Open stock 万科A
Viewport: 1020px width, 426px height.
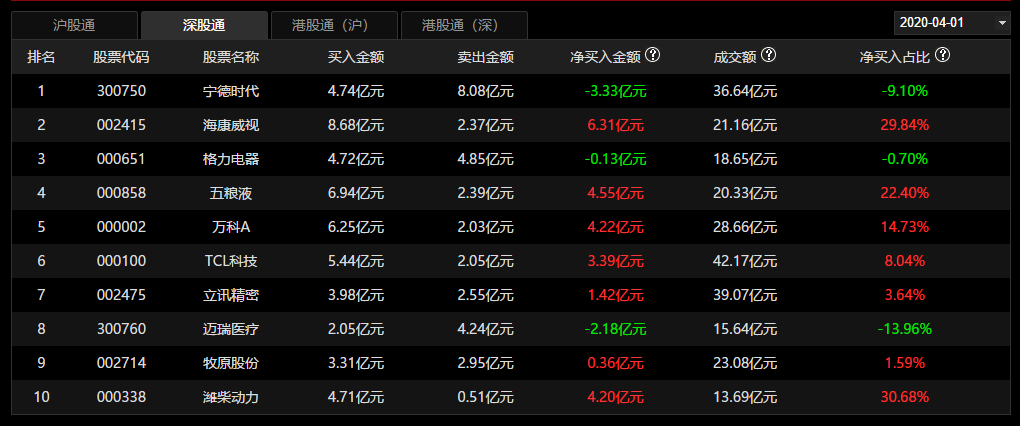[231, 227]
